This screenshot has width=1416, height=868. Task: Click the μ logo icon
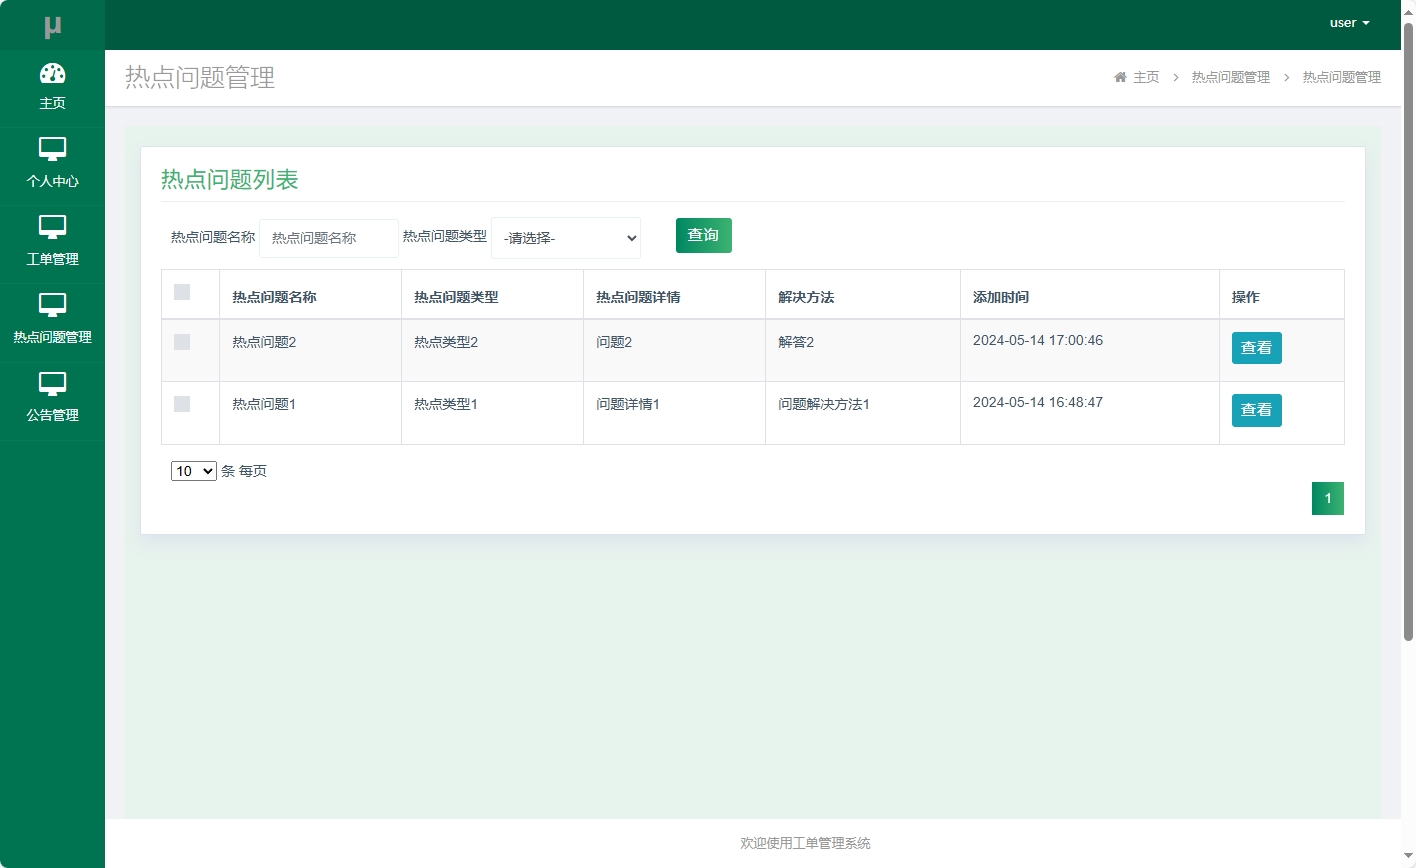click(52, 24)
